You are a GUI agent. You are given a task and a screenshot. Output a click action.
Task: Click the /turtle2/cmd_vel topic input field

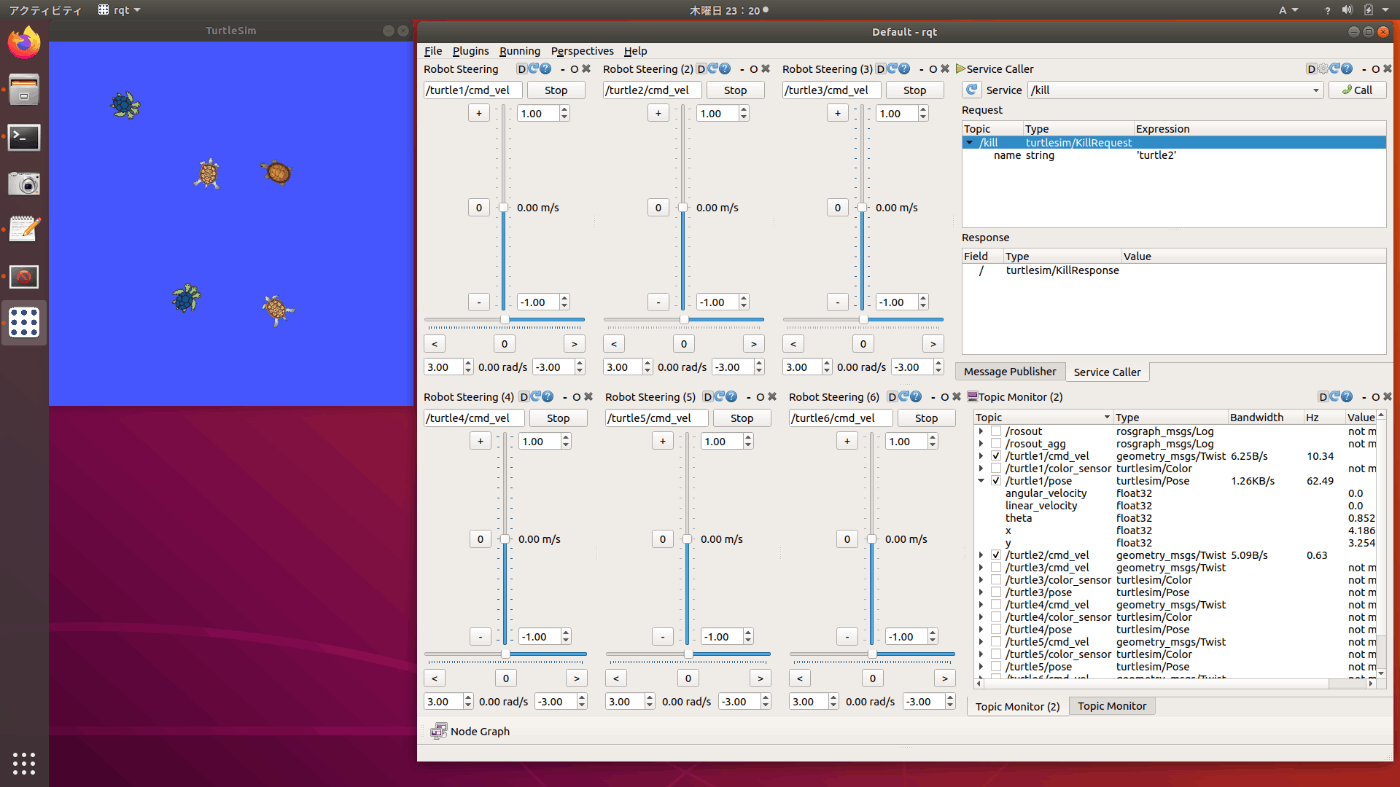coord(652,90)
